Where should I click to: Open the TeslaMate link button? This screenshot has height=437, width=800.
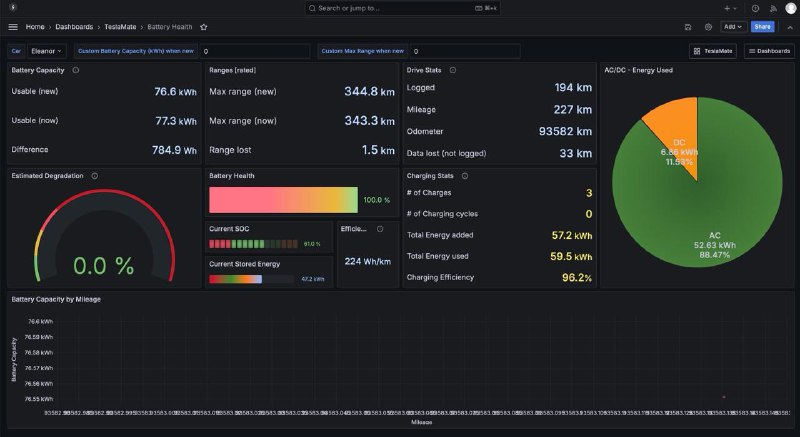pos(714,50)
